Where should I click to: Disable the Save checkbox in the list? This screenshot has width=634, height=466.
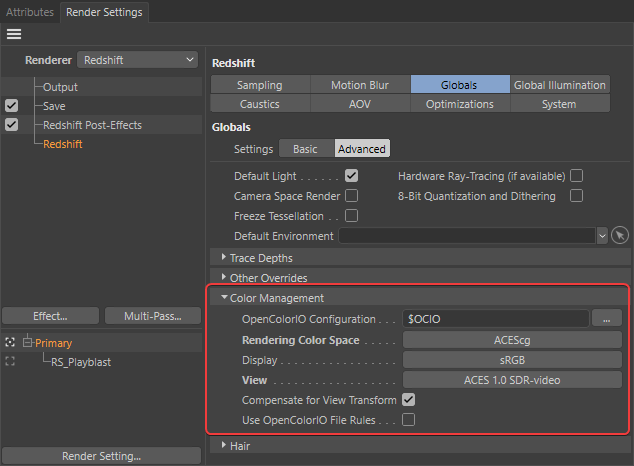click(x=11, y=106)
